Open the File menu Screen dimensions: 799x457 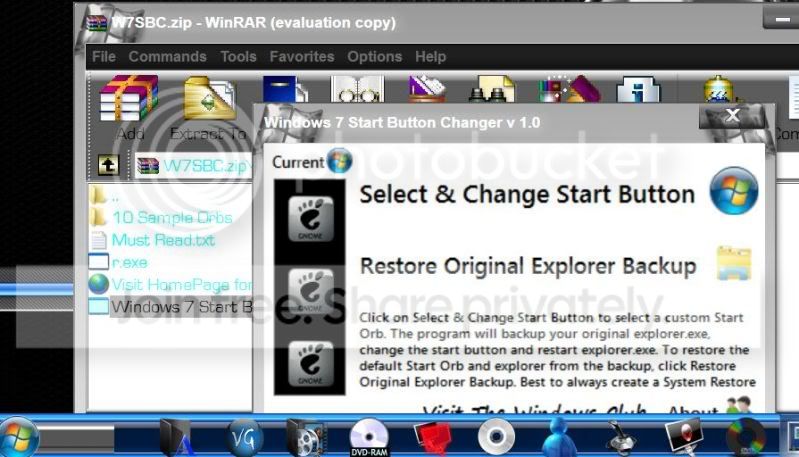pos(103,57)
